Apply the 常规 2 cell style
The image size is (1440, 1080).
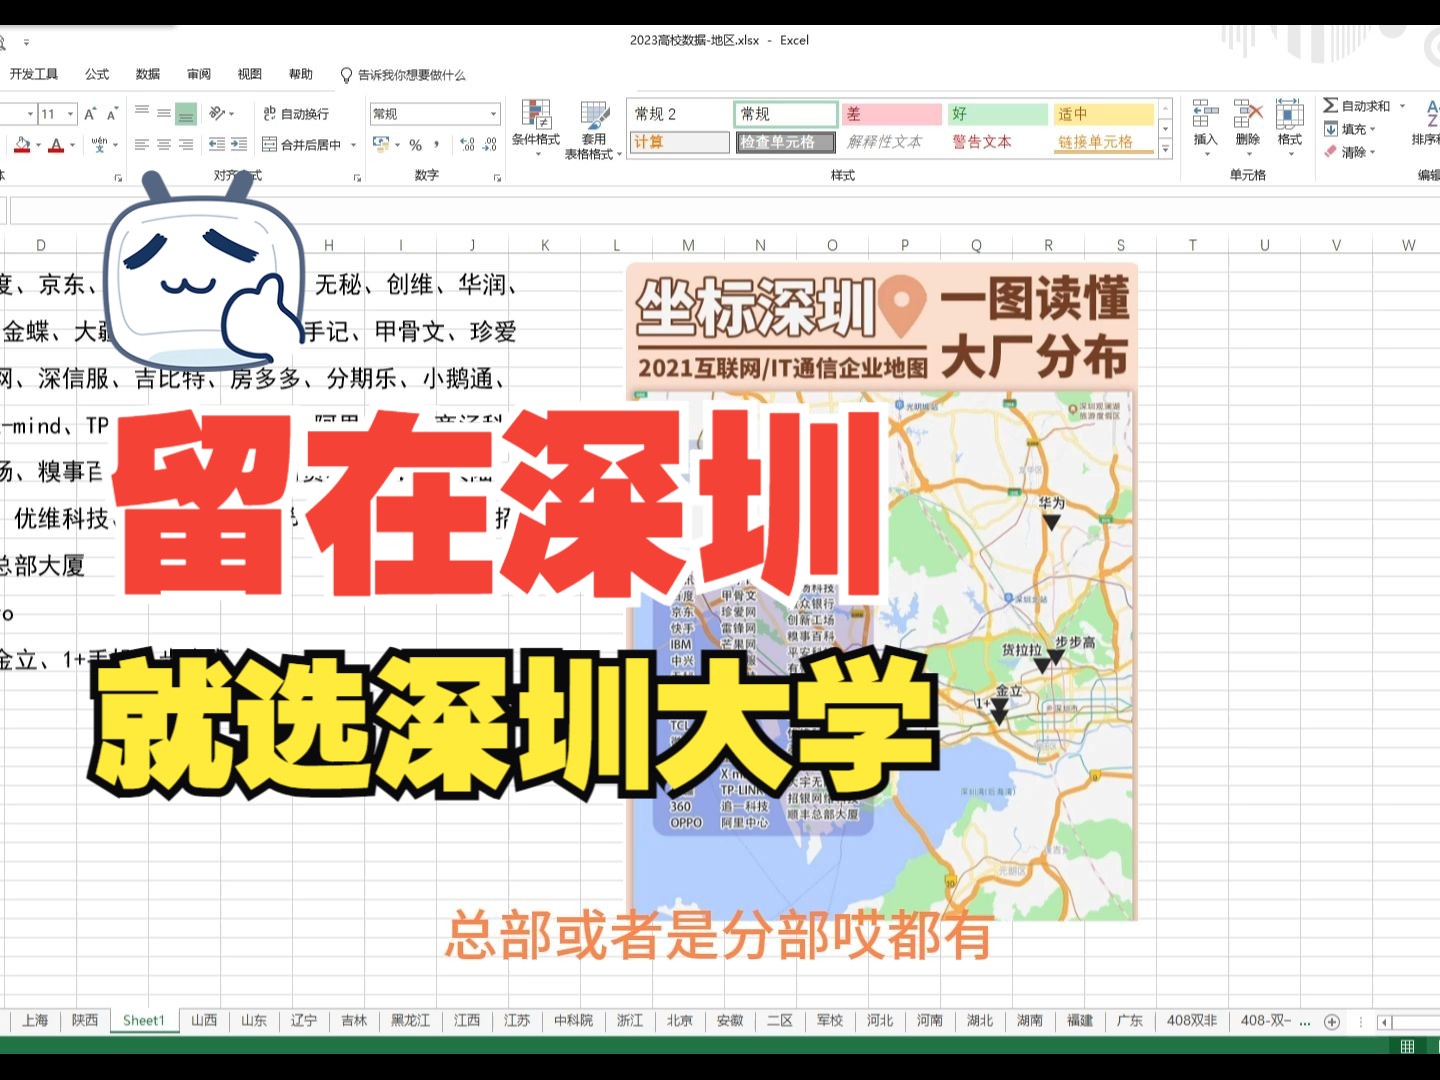click(x=679, y=114)
